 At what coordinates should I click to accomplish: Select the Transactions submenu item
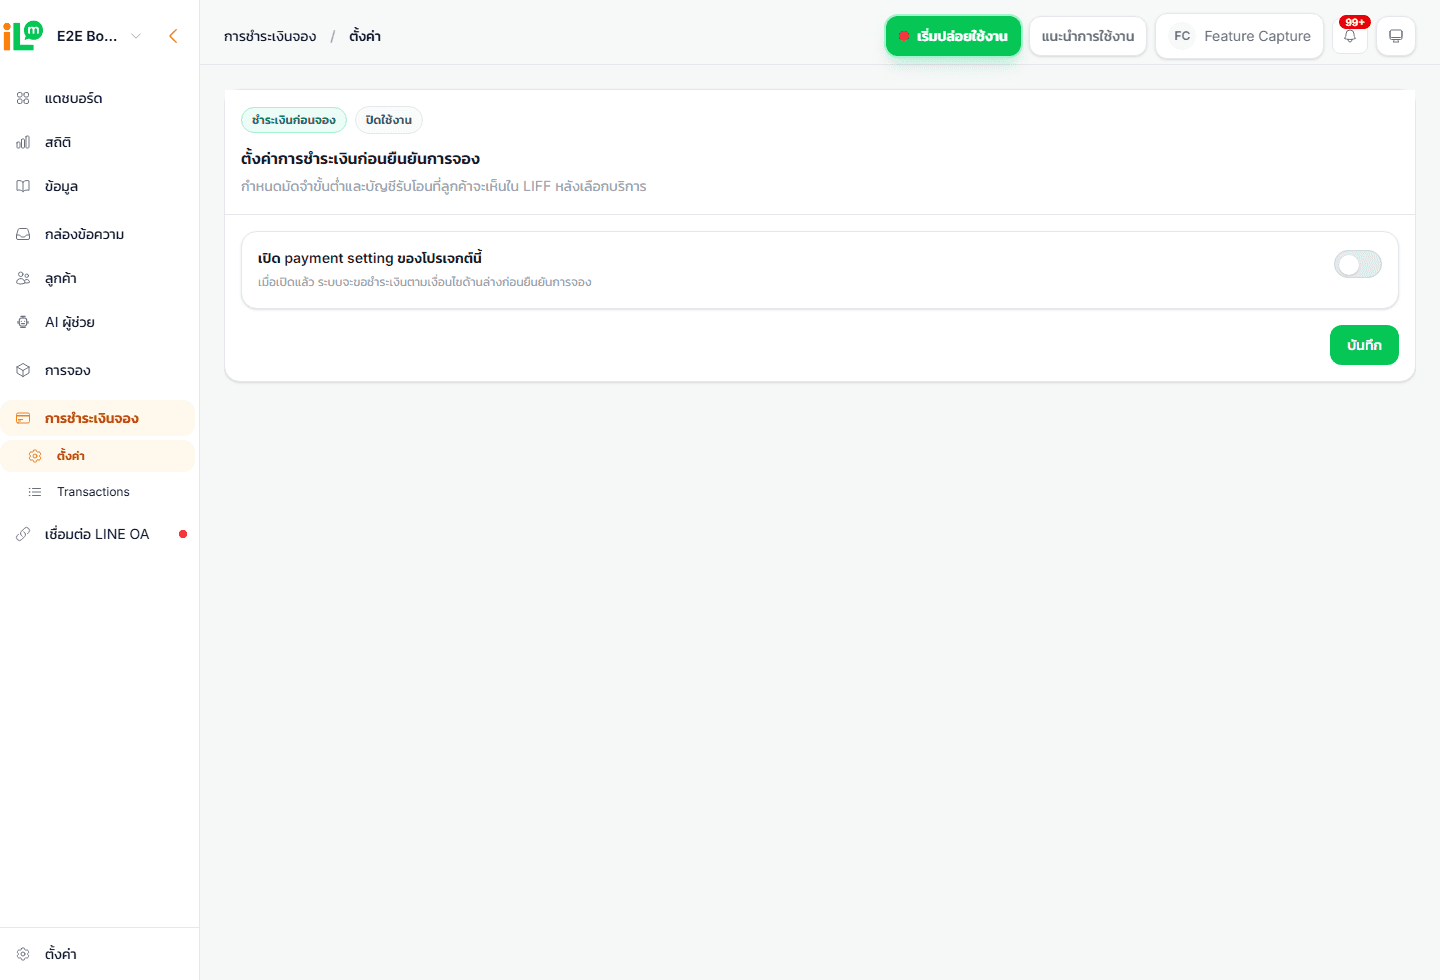point(98,492)
